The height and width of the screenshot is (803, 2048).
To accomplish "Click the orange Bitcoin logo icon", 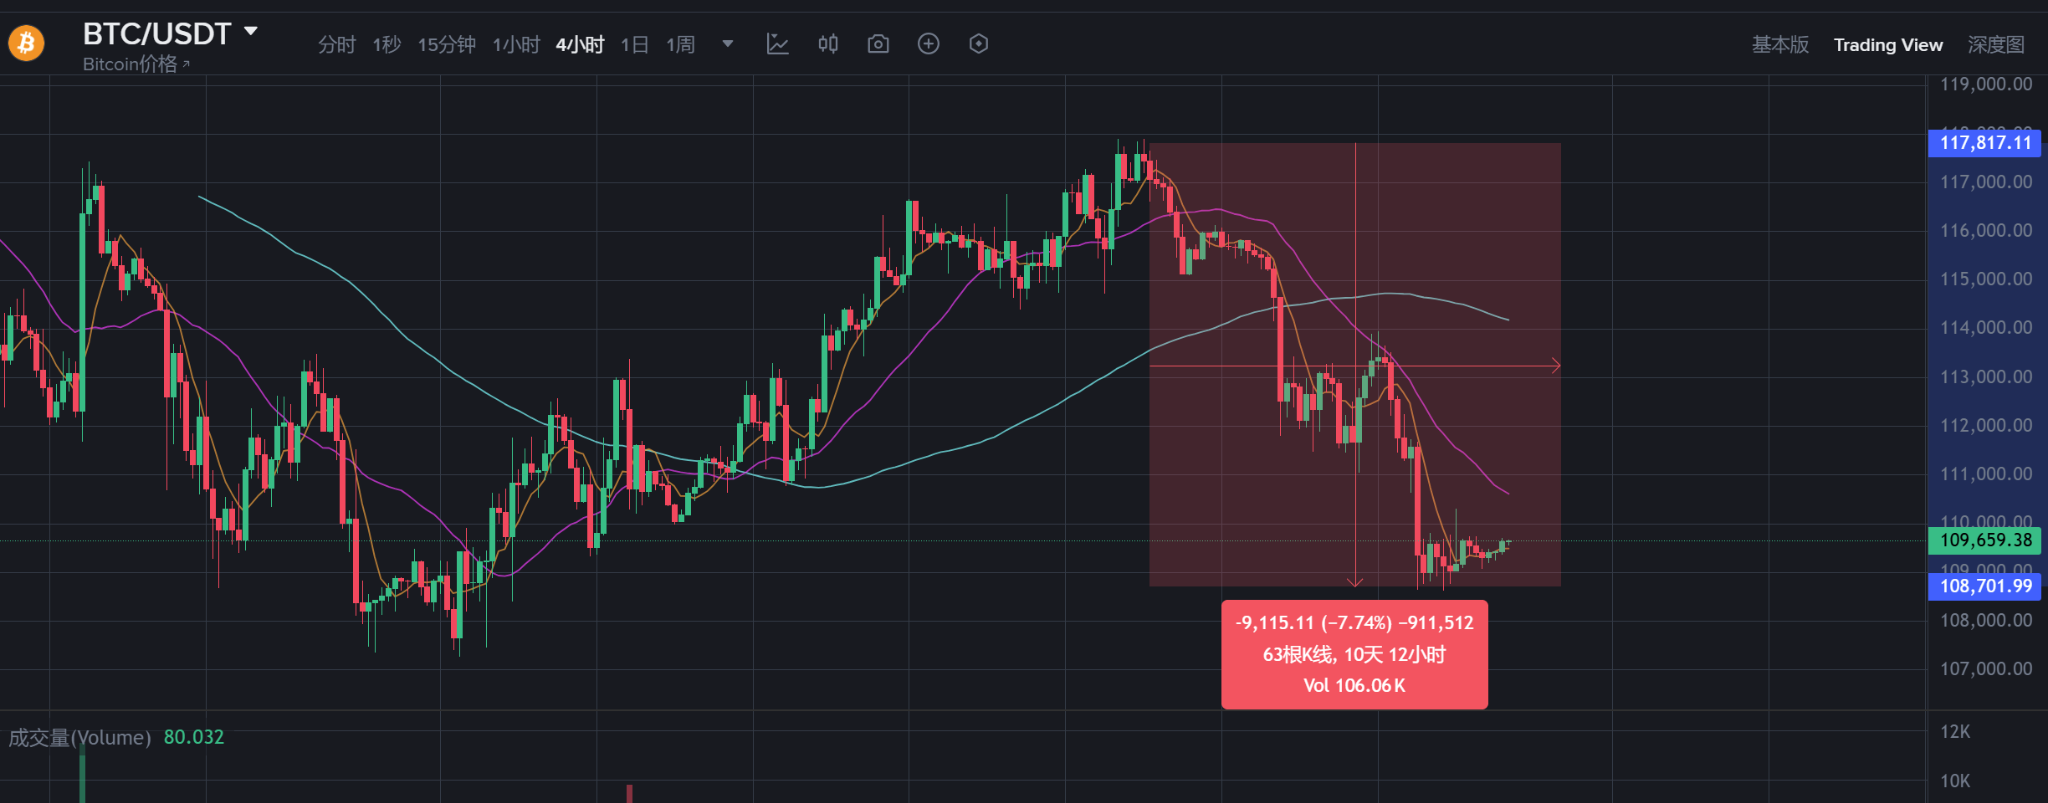I will click(x=26, y=43).
